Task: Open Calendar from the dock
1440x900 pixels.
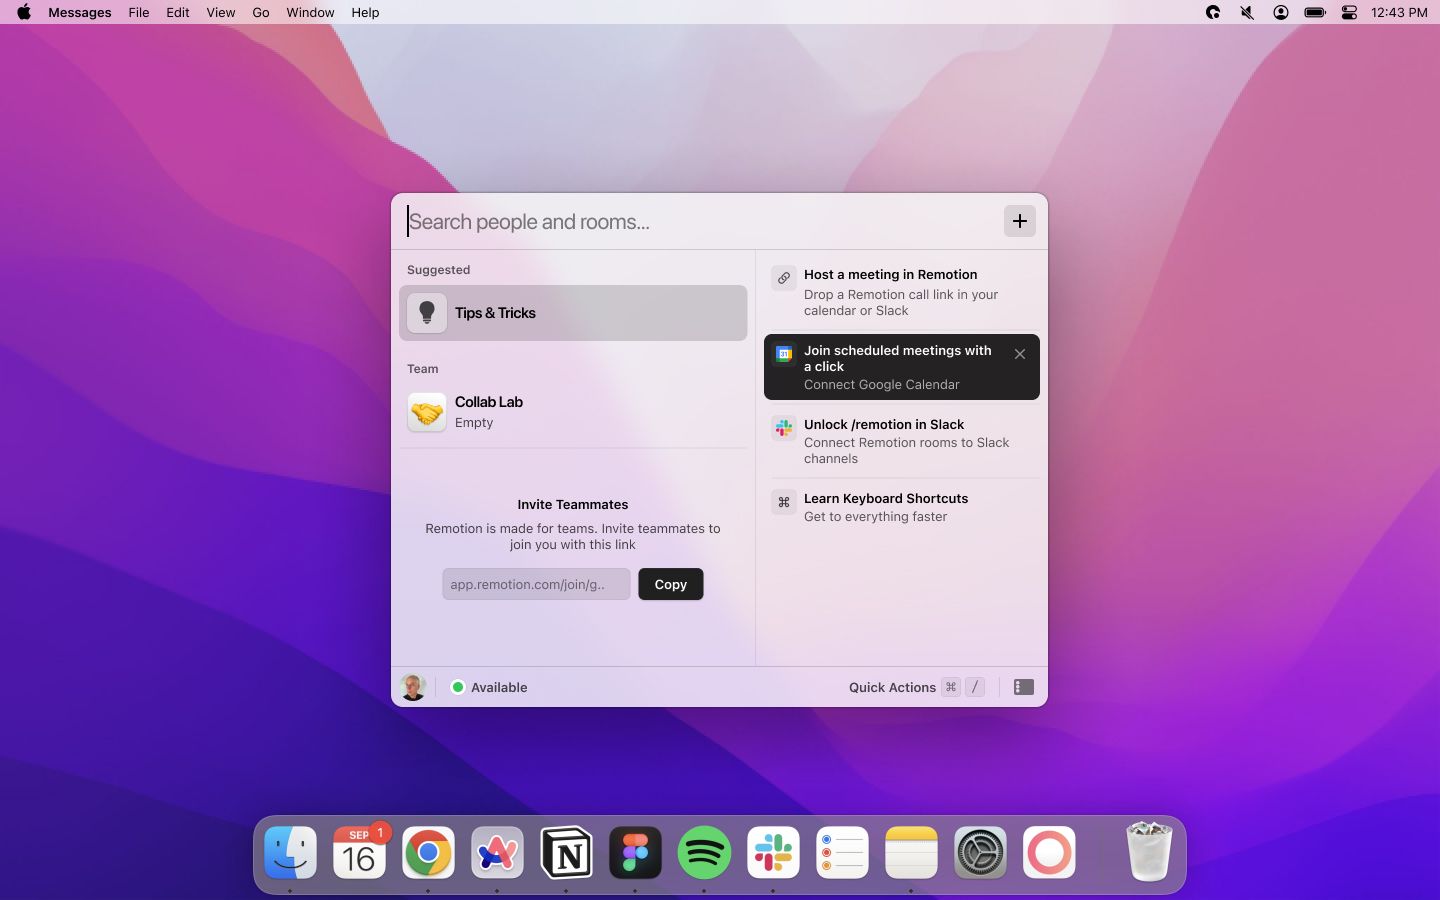Action: coord(359,853)
